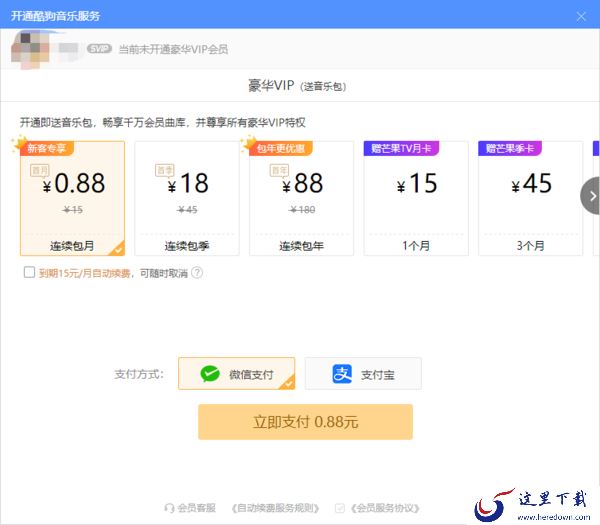Click the SVIP badge icon

99,49
